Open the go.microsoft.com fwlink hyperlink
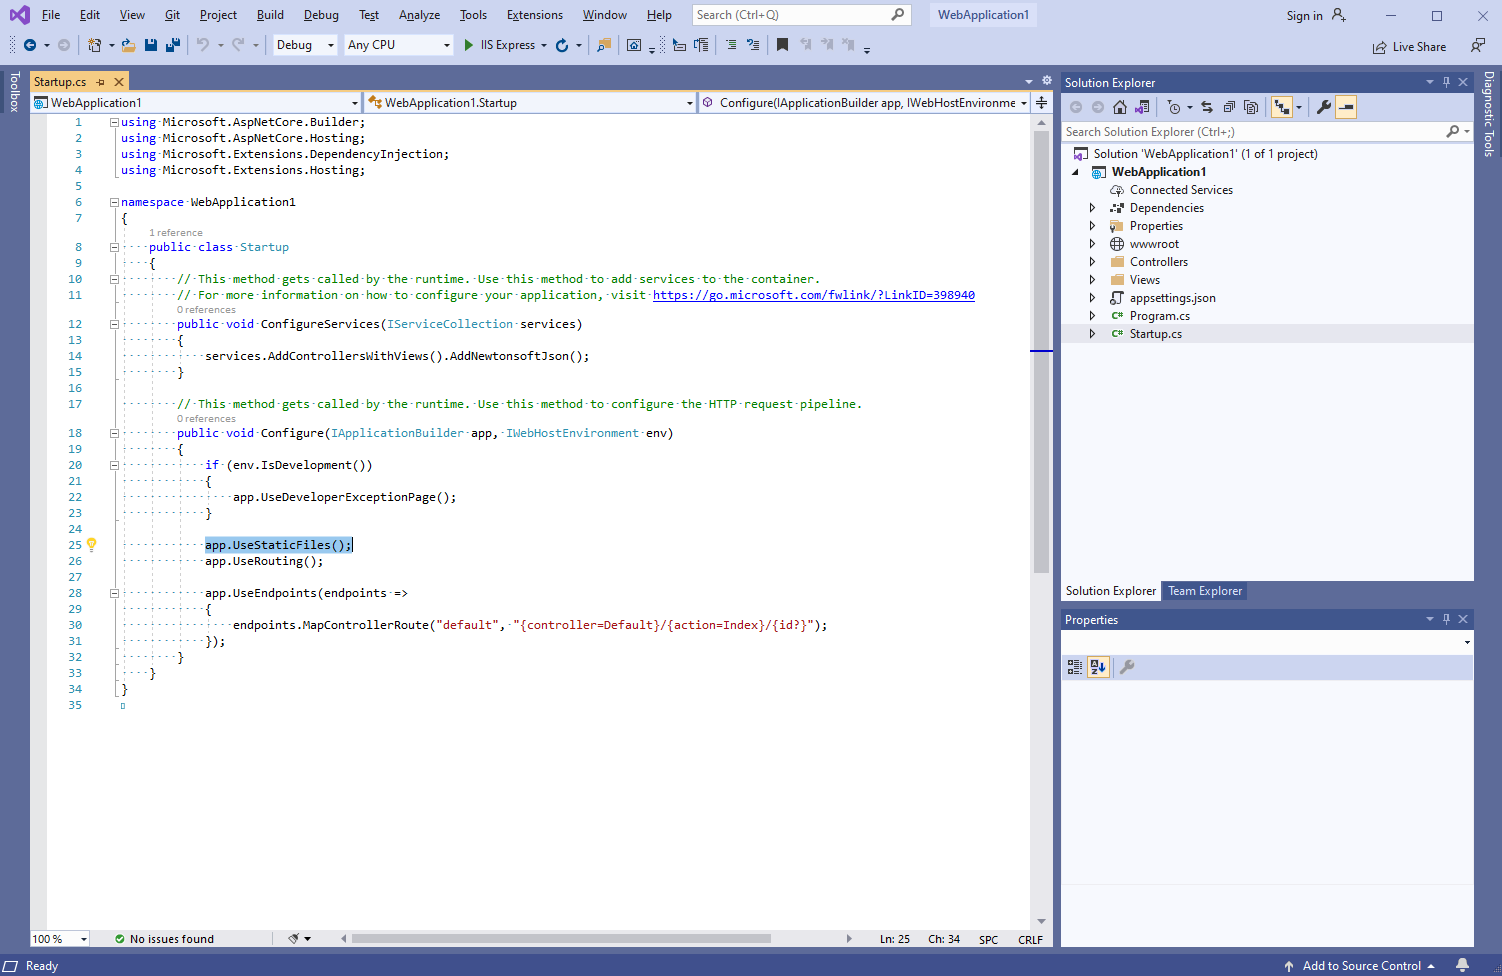 click(813, 295)
